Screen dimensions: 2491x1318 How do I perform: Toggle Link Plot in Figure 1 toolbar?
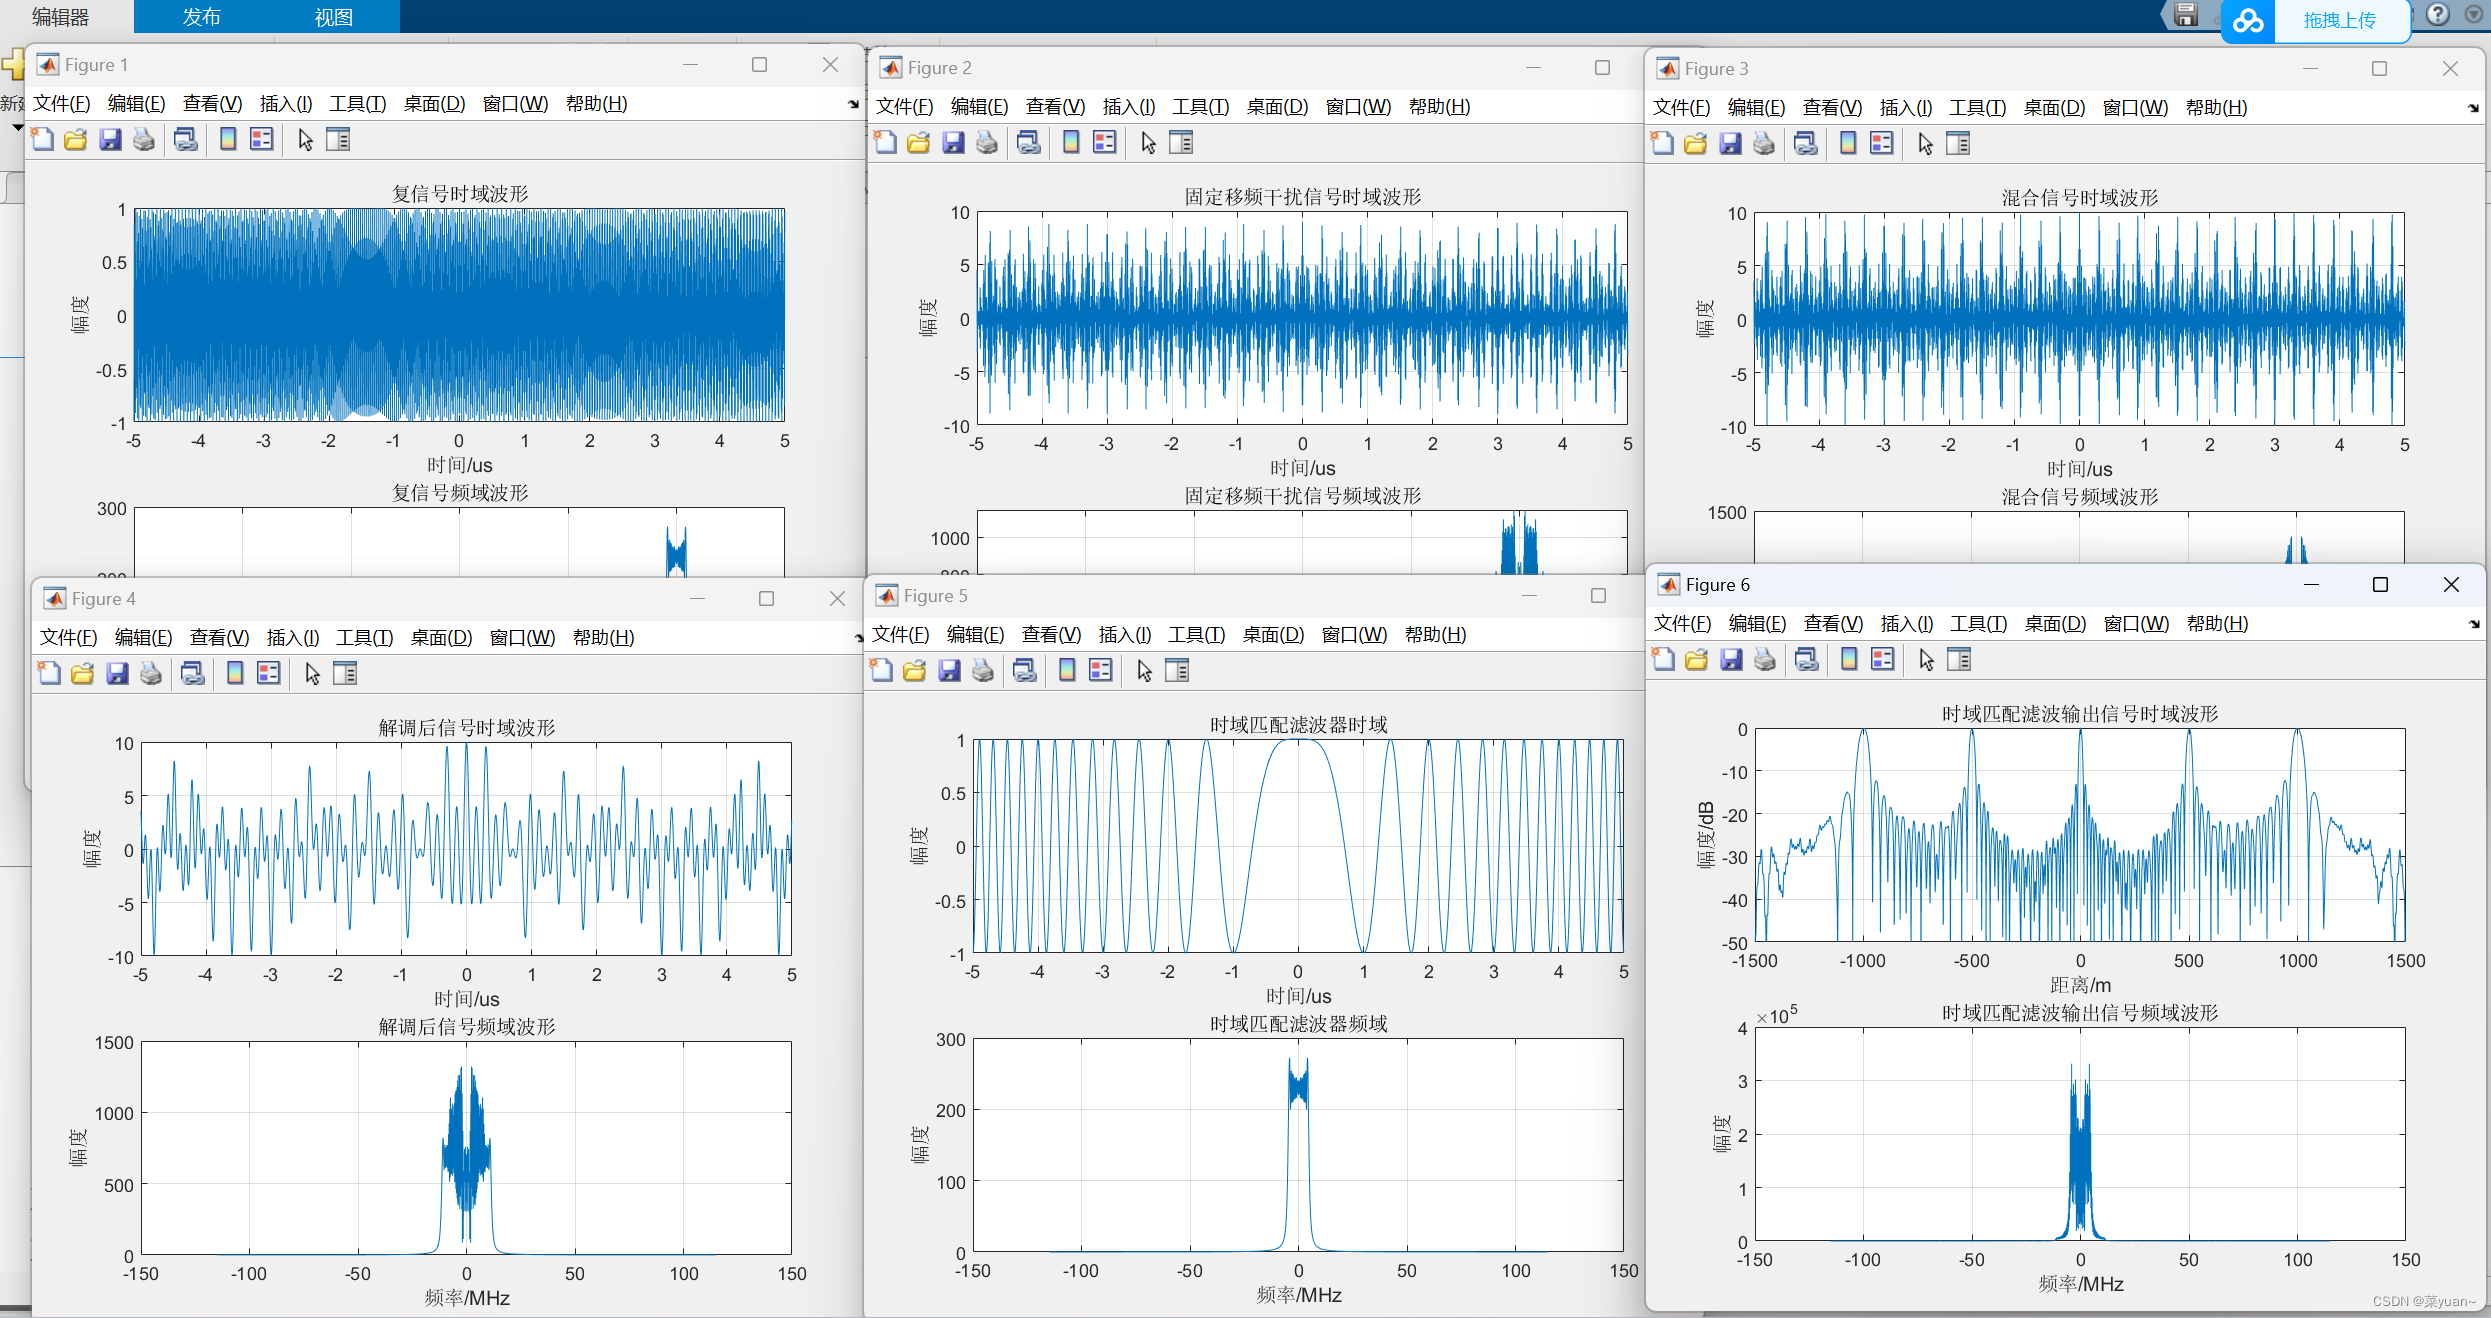click(186, 140)
